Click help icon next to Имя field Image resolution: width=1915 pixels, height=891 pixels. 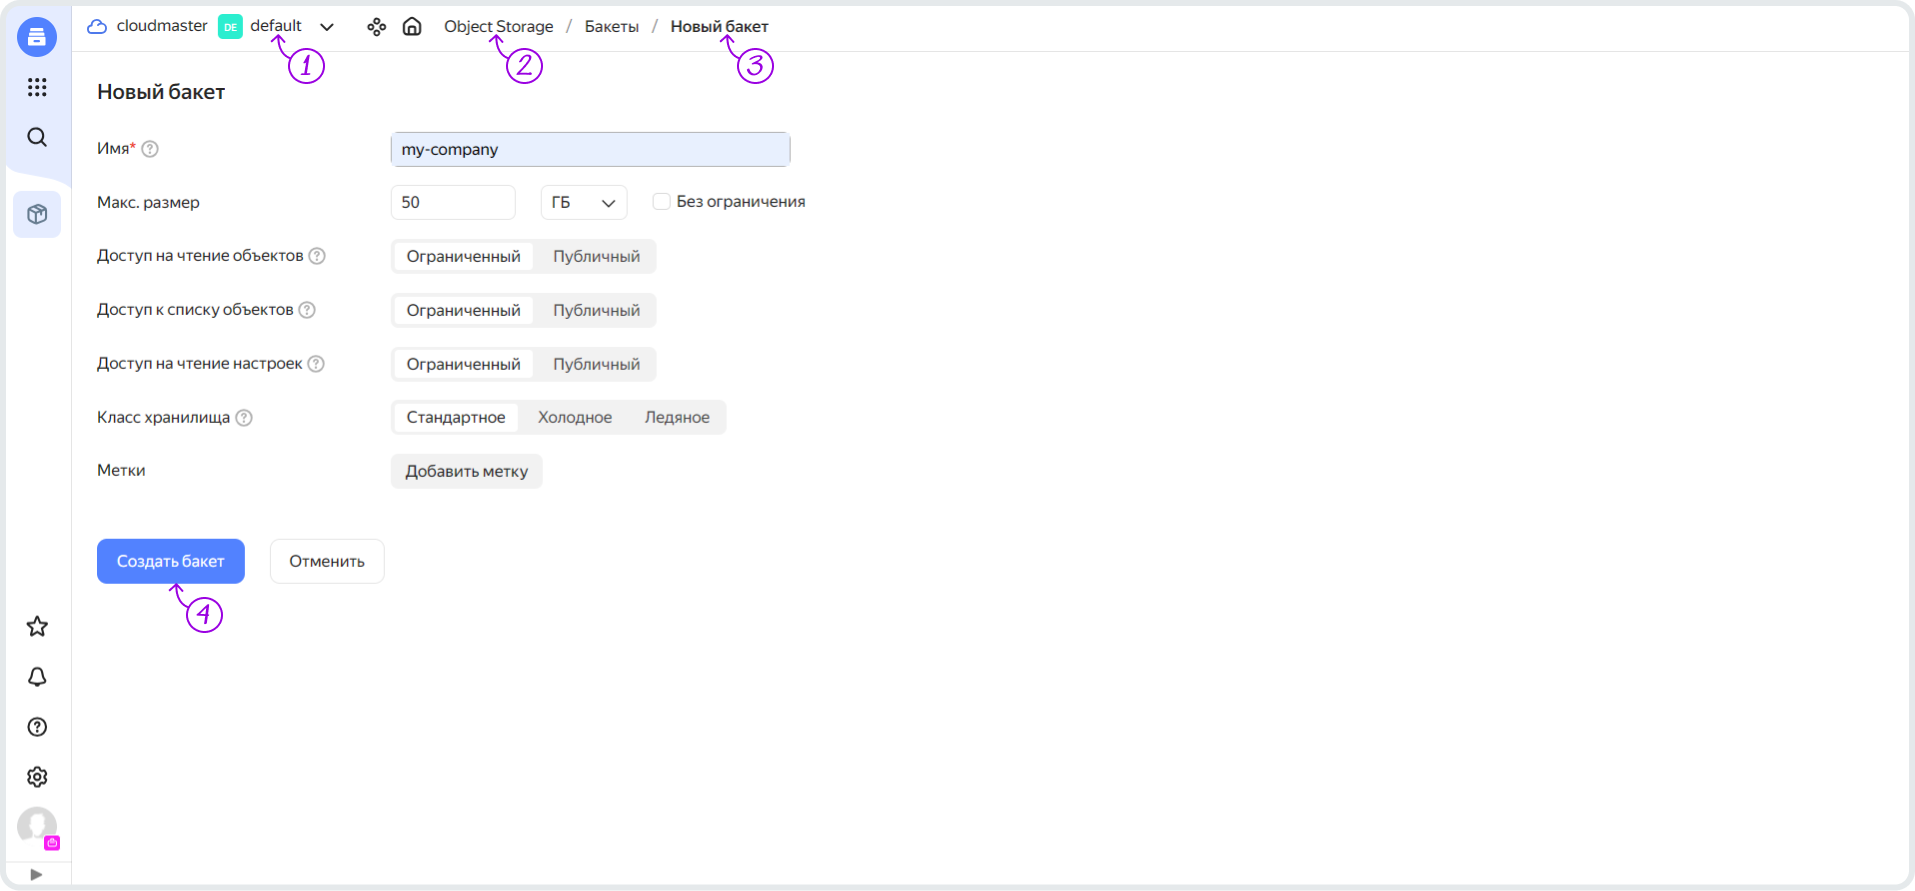click(150, 149)
